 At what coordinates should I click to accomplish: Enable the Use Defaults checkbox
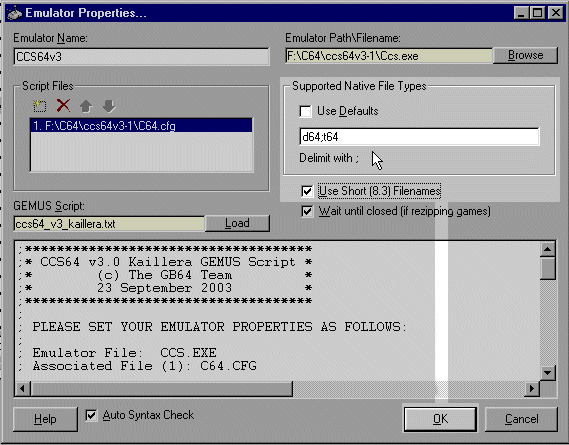click(x=305, y=111)
